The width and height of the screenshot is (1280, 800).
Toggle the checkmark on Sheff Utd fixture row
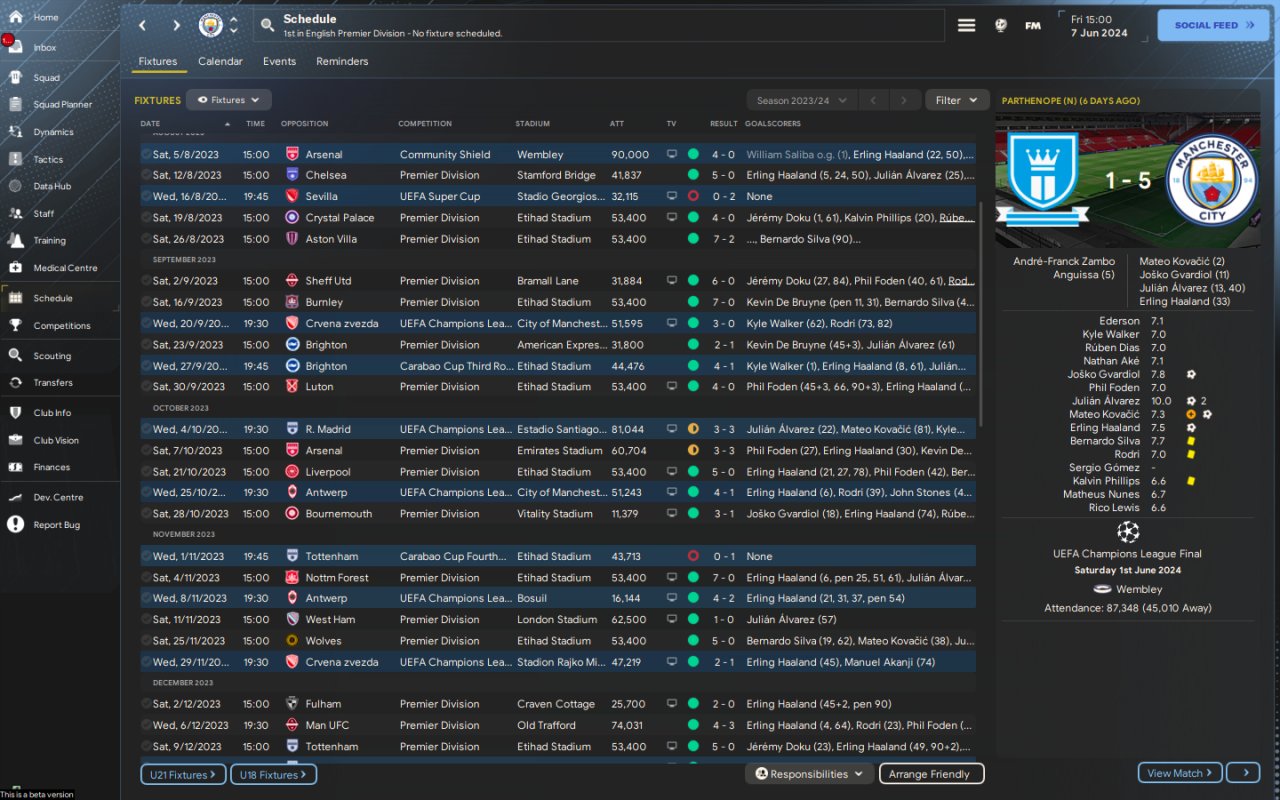tap(146, 281)
